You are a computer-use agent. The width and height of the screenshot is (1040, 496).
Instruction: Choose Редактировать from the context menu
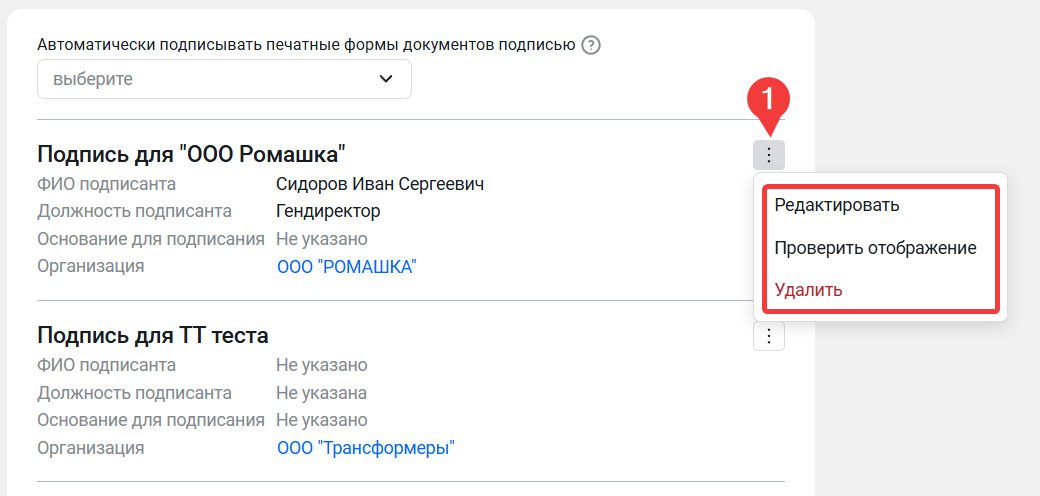[x=837, y=205]
